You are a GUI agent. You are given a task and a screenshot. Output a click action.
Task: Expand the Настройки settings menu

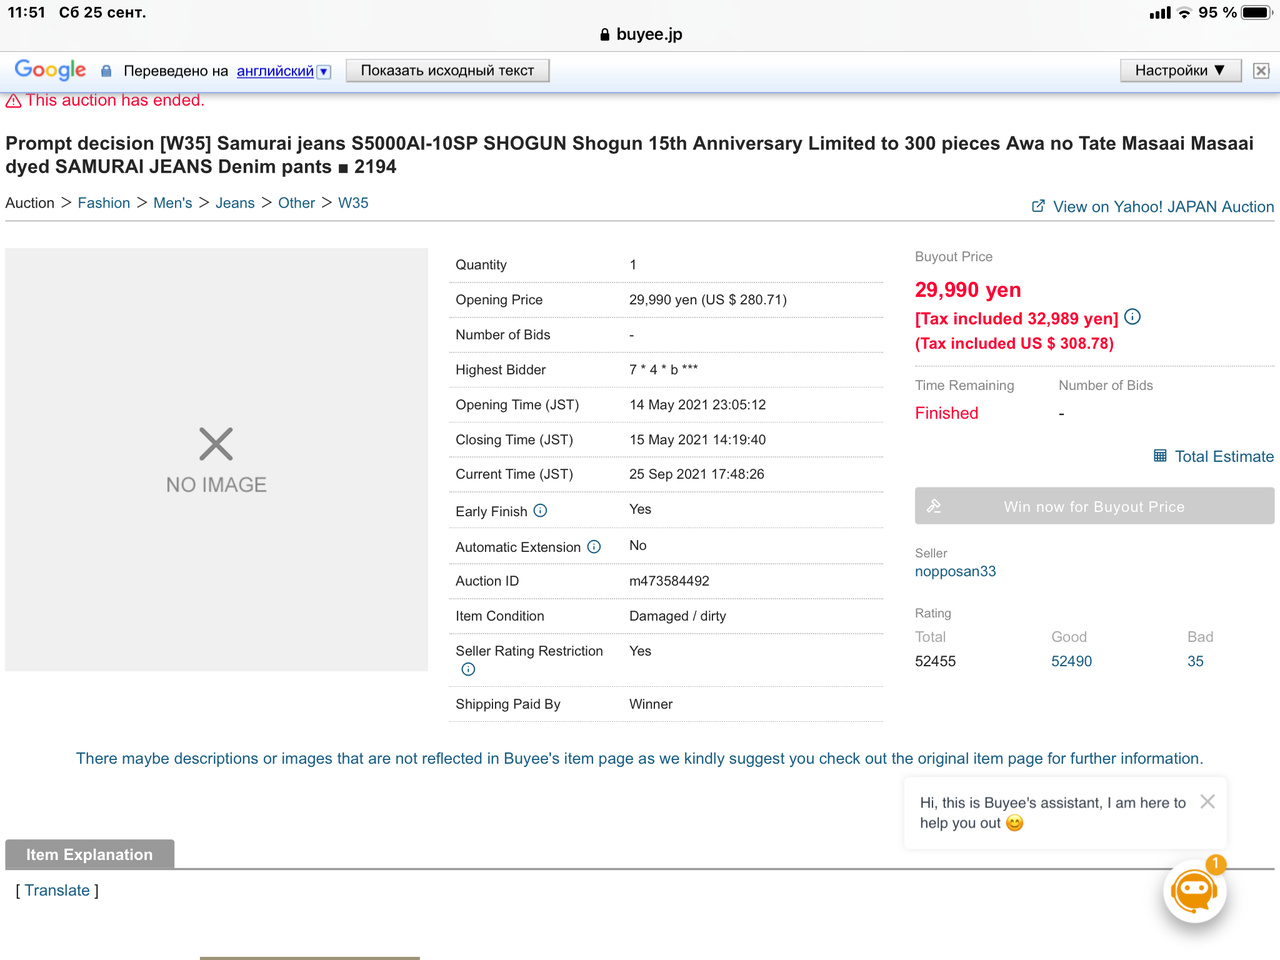click(1180, 71)
